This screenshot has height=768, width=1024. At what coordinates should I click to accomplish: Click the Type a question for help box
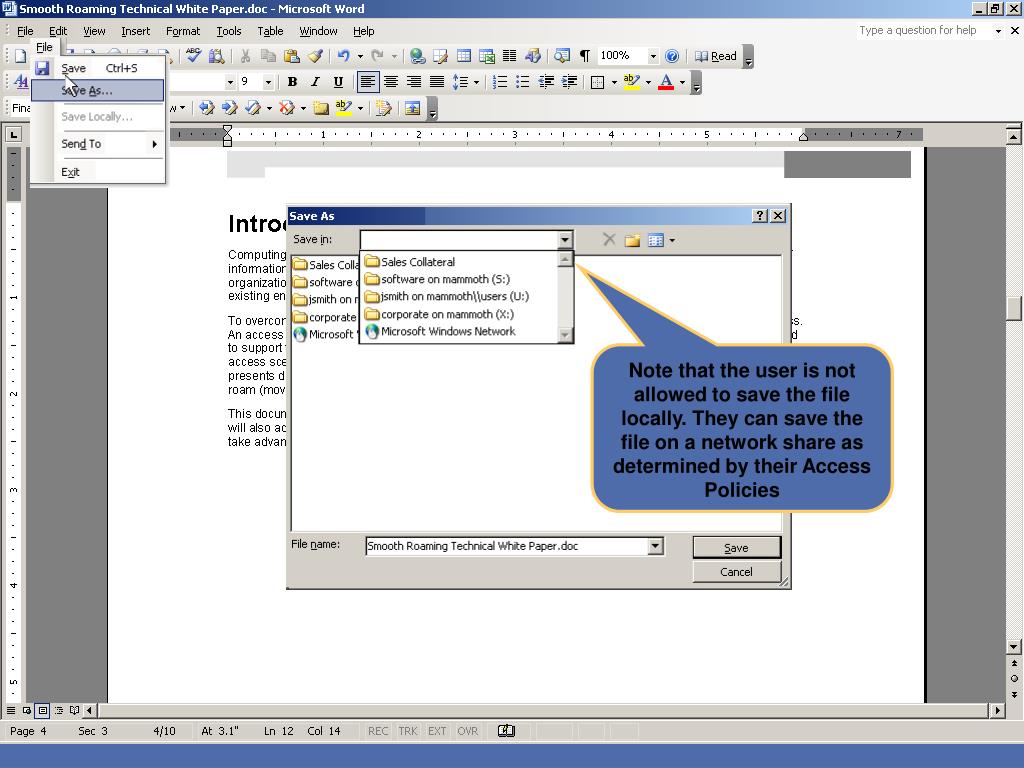pyautogui.click(x=922, y=30)
